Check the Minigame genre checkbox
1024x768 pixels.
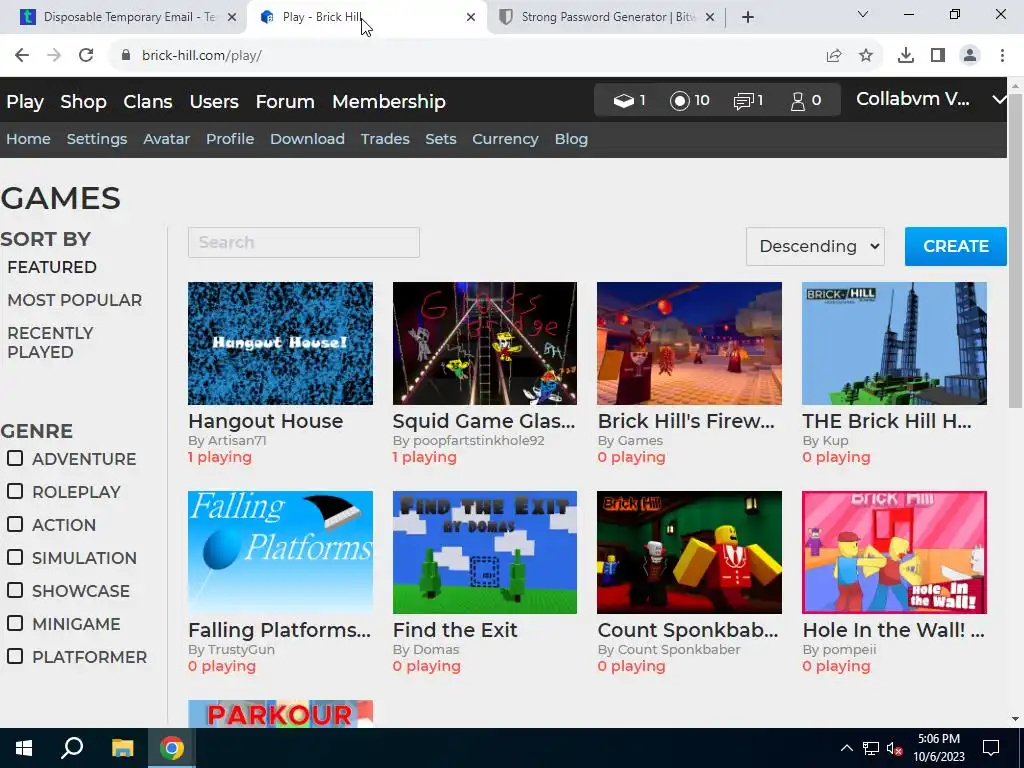click(15, 624)
